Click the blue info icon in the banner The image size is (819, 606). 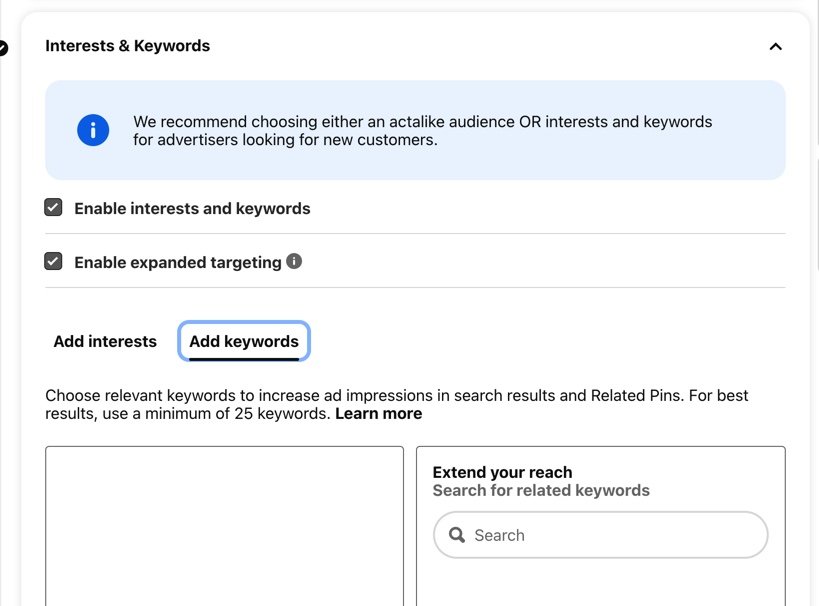pyautogui.click(x=93, y=130)
